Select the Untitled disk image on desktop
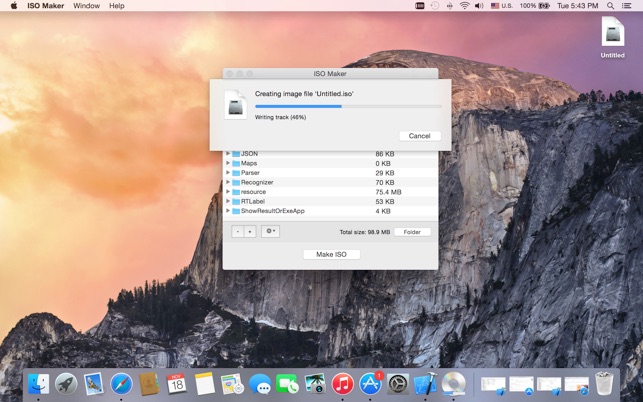This screenshot has width=643, height=402. click(x=613, y=32)
